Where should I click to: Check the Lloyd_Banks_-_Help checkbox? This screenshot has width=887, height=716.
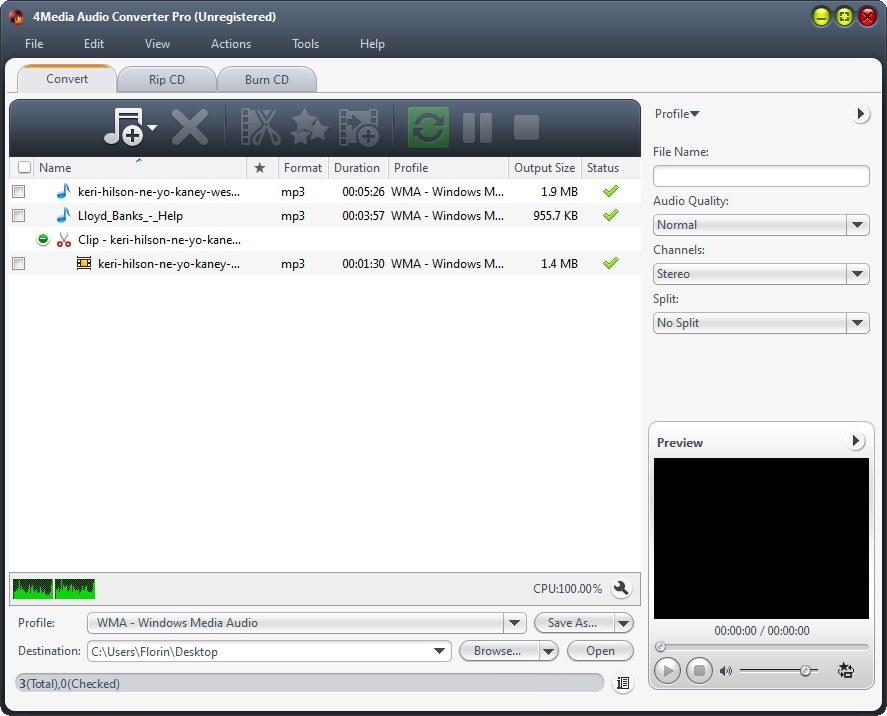click(x=17, y=215)
